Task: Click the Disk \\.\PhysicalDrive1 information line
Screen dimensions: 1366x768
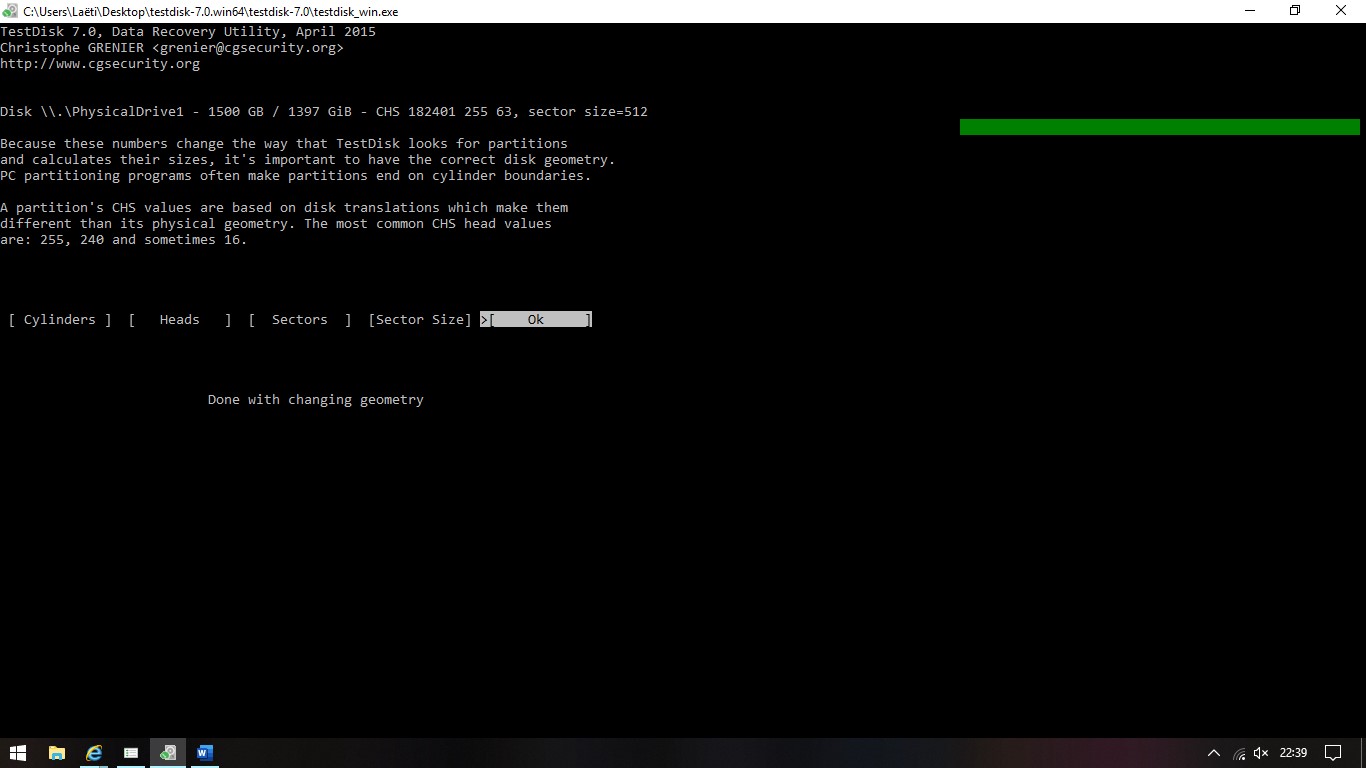Action: pyautogui.click(x=324, y=112)
